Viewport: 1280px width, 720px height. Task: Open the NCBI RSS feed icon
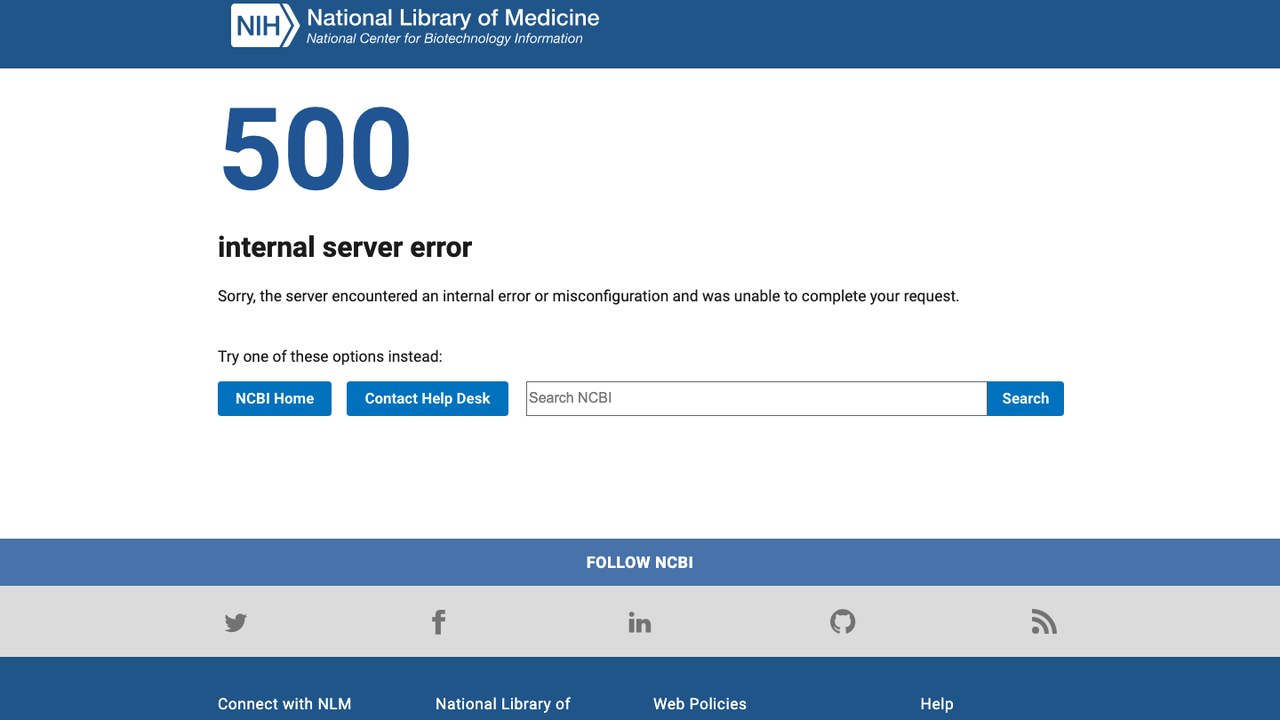pyautogui.click(x=1044, y=622)
